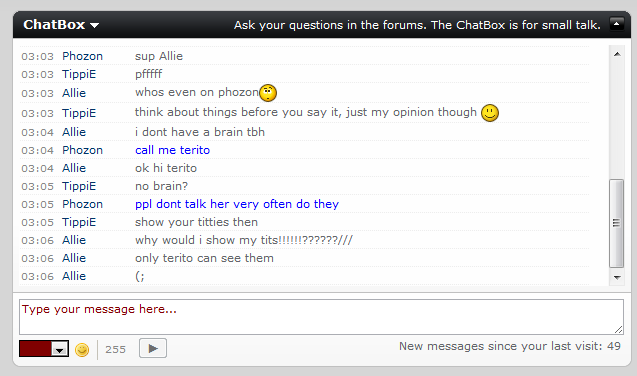Click username Phozon on 'ppl dont talk her' row
Screen dimensions: 637x376
click(x=82, y=204)
